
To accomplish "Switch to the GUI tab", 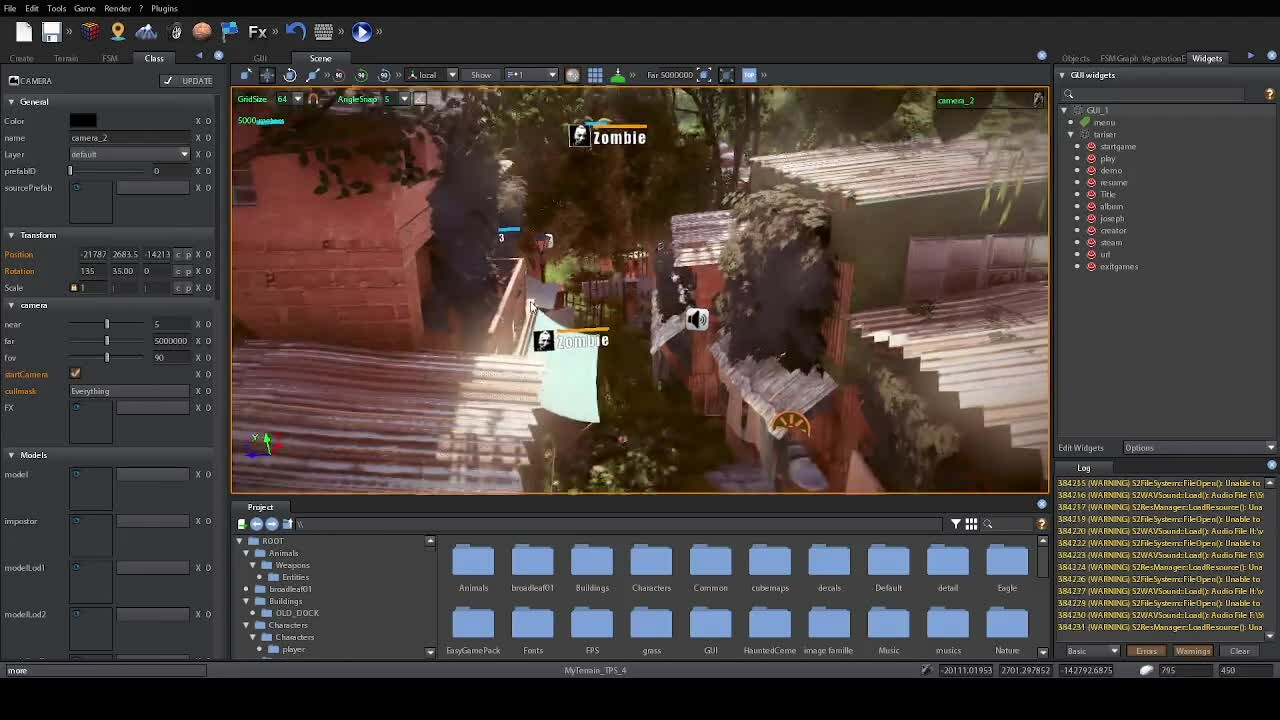I will click(260, 58).
